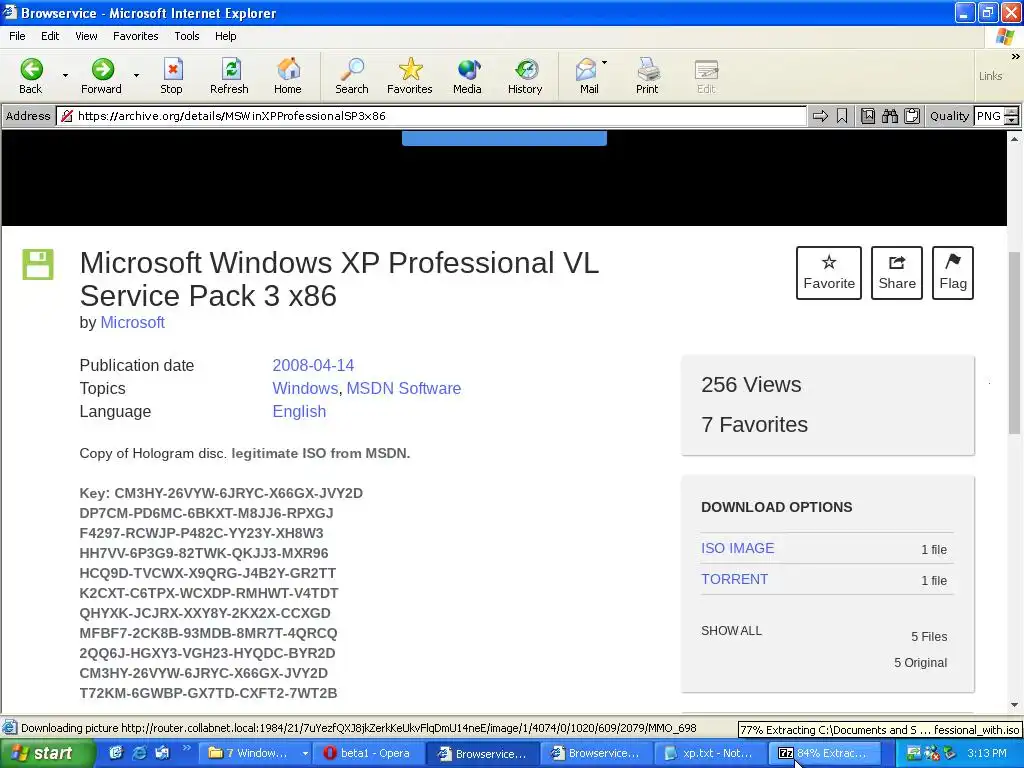Click the blue progress bar on black banner
Image resolution: width=1024 pixels, height=768 pixels.
[504, 138]
